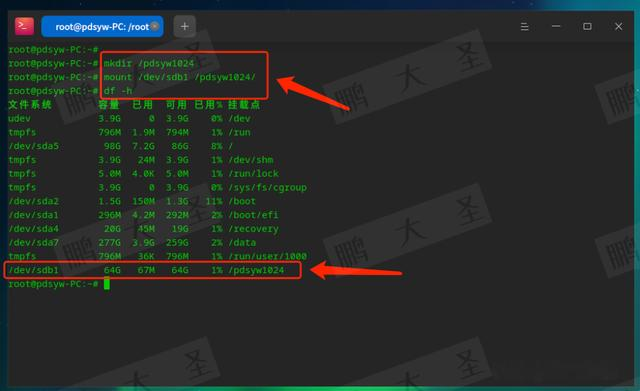Add a new terminal tab

pos(184,27)
